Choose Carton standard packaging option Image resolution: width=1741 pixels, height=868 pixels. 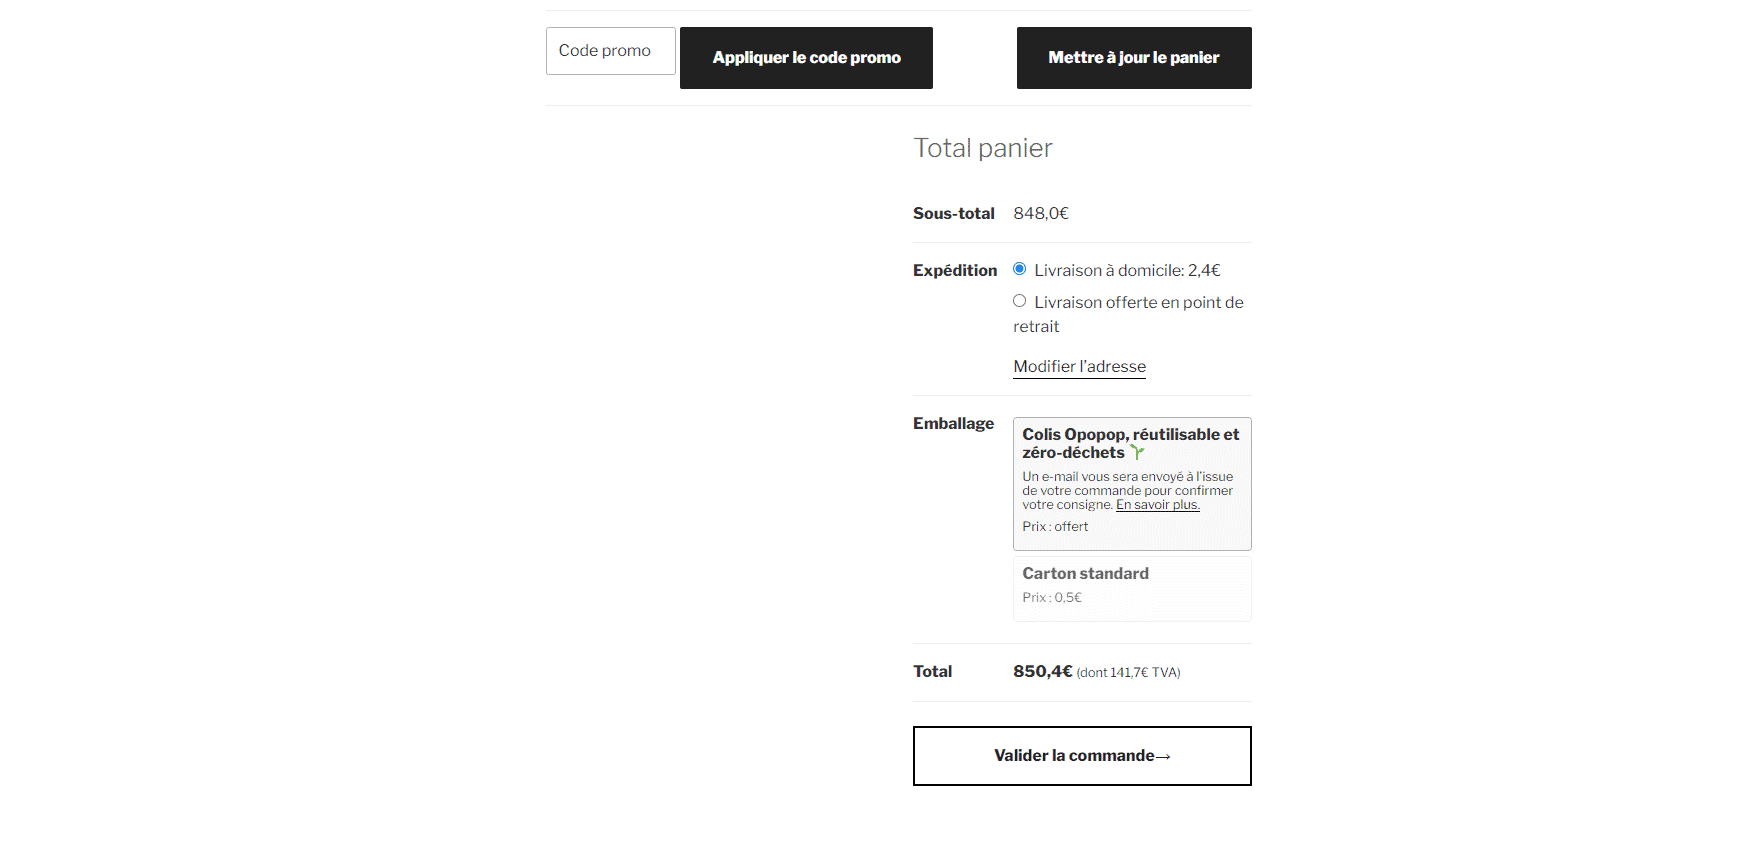coord(1132,588)
